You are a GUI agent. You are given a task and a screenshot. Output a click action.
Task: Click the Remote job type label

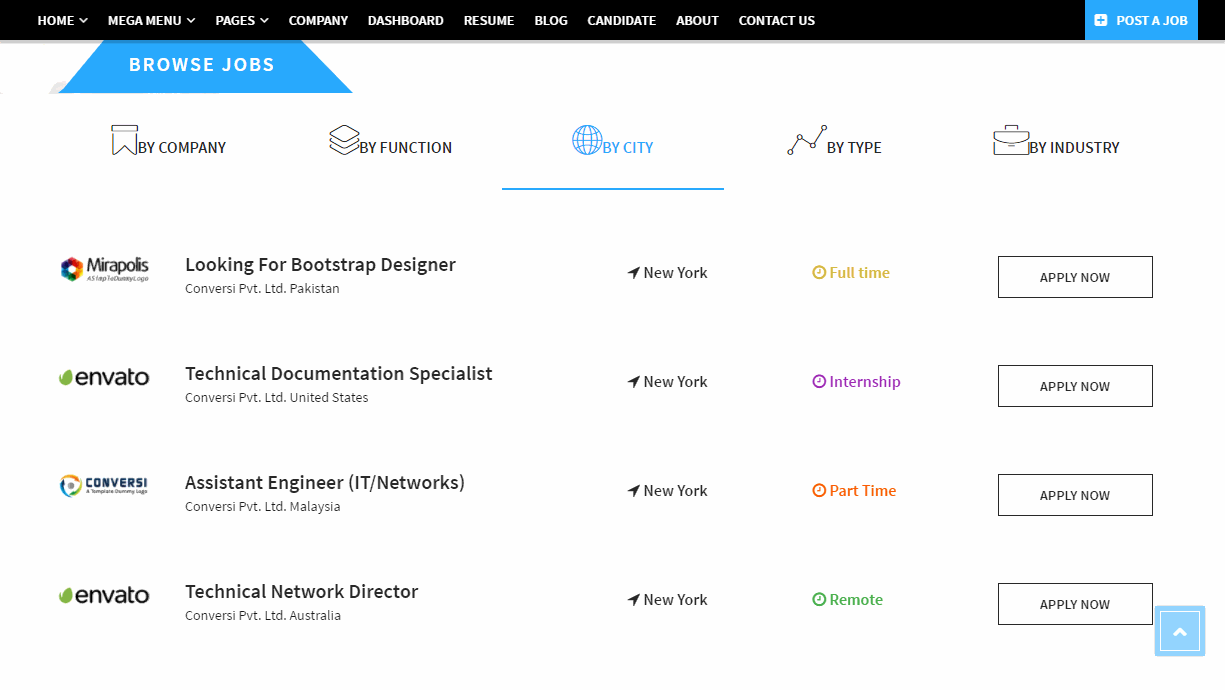tap(855, 600)
